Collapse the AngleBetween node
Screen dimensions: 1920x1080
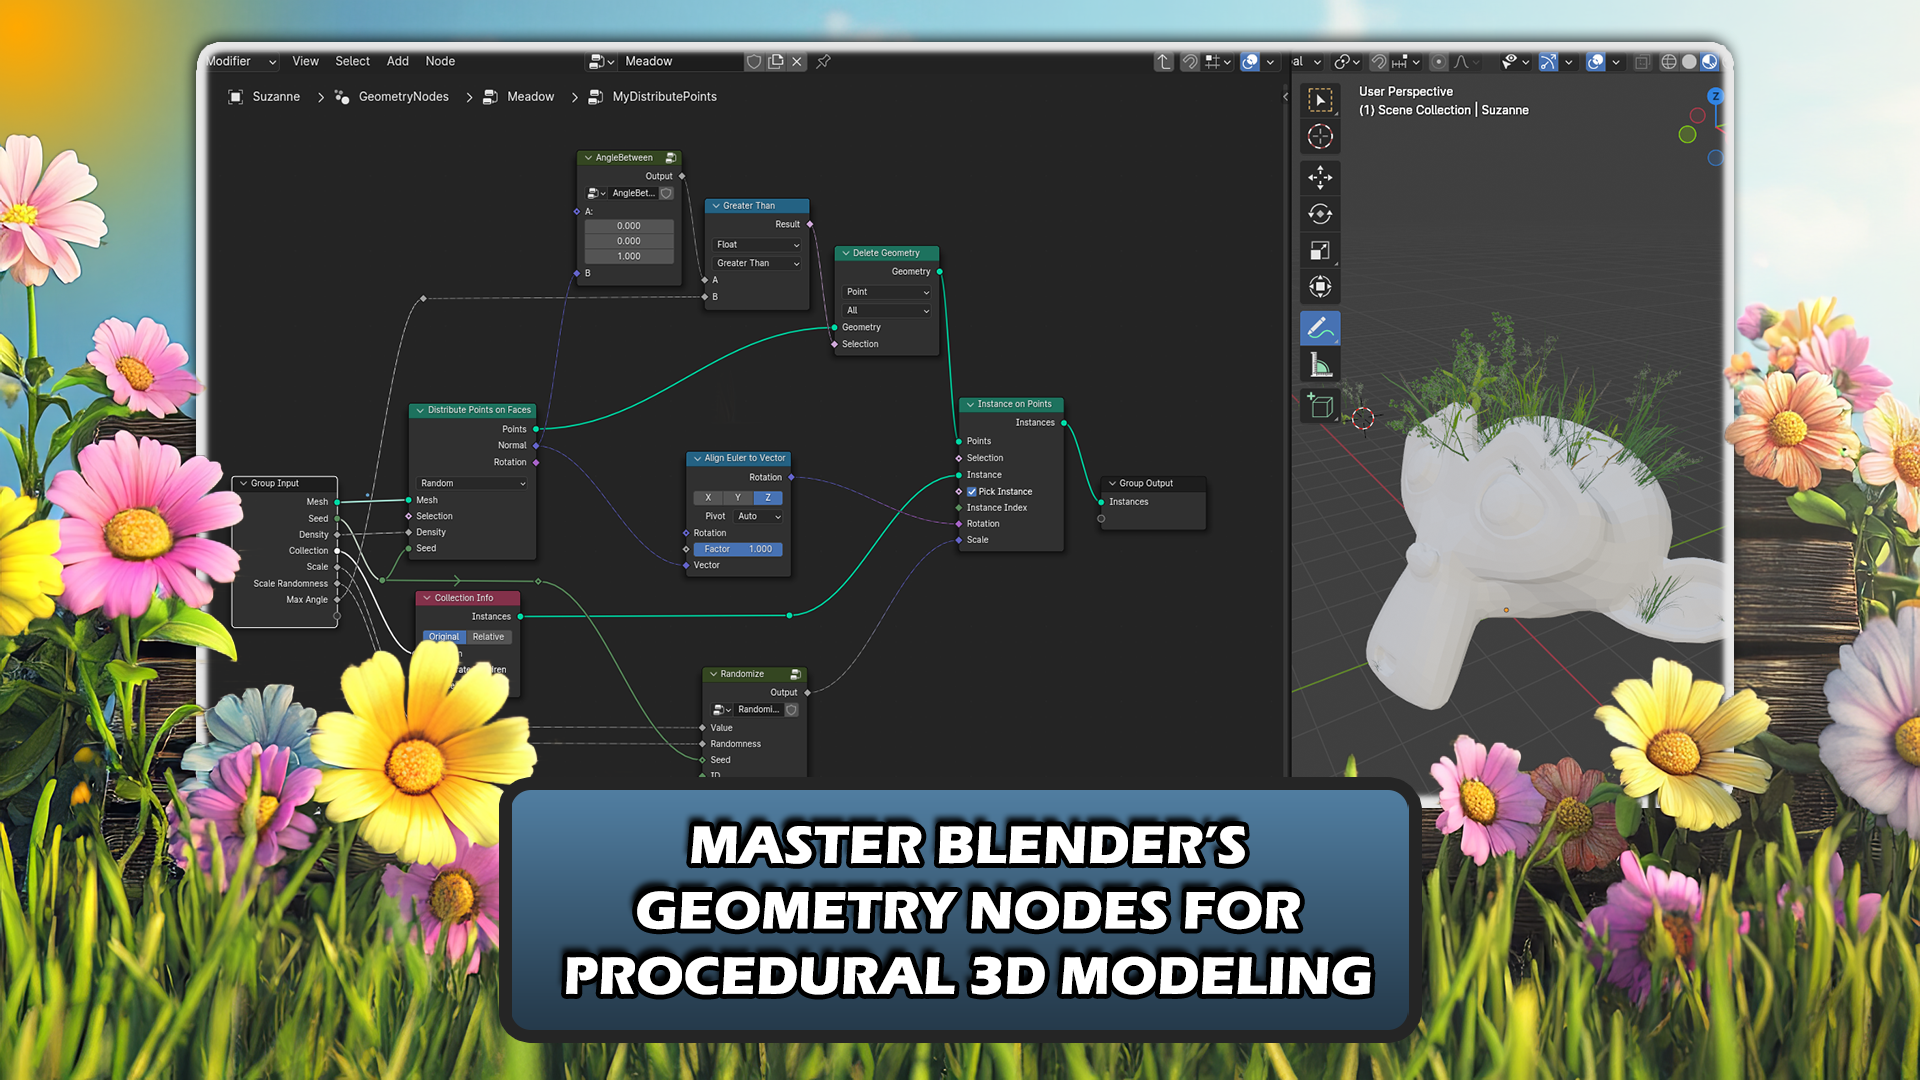pyautogui.click(x=588, y=158)
